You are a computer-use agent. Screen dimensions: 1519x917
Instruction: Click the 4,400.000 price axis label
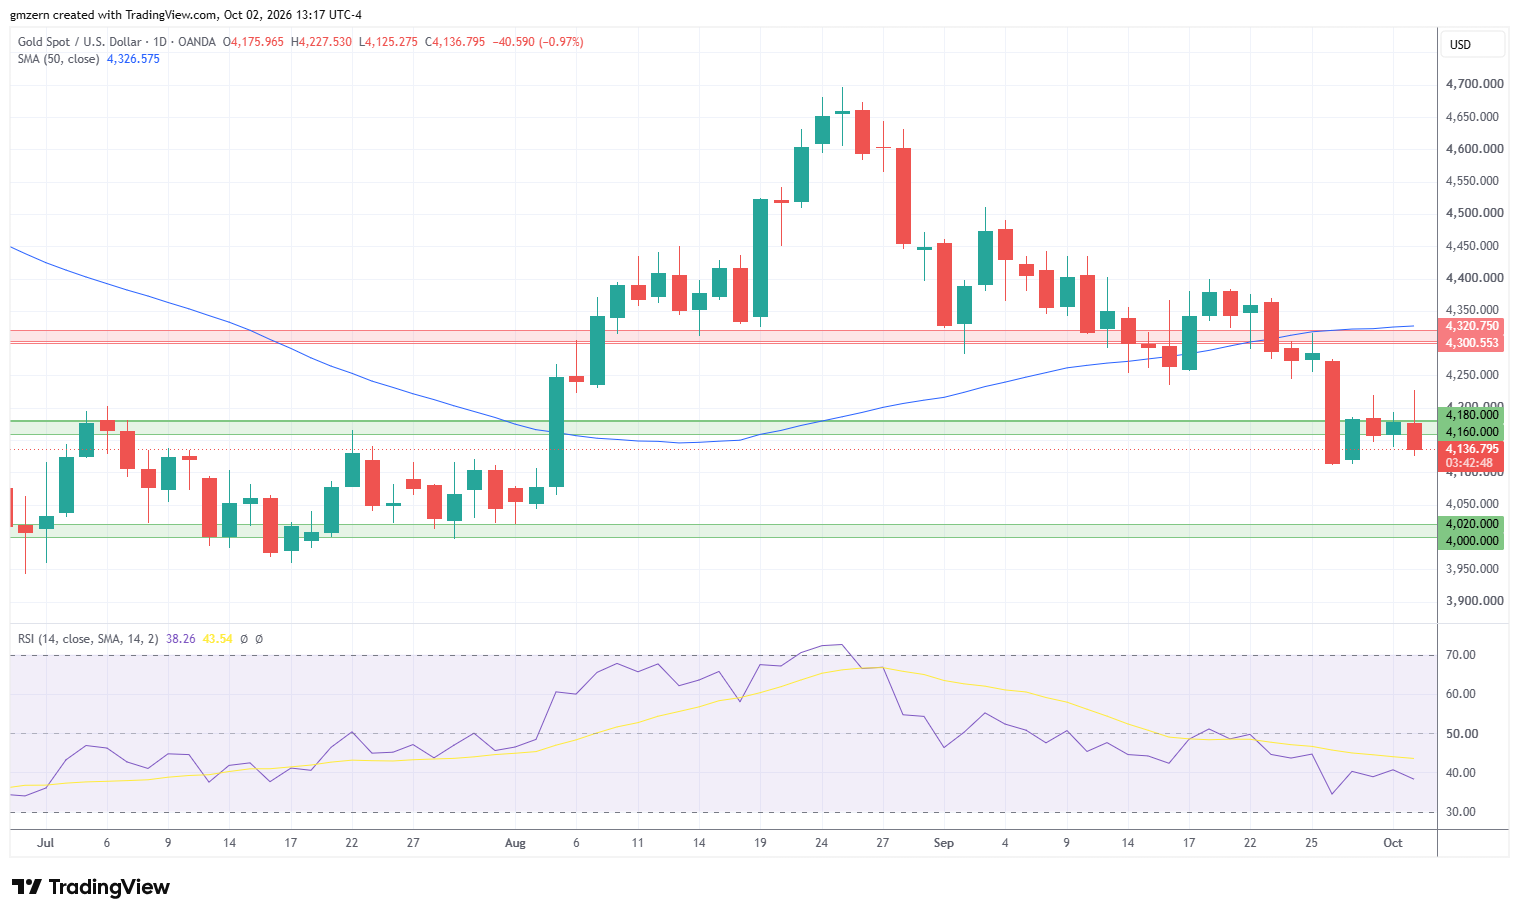point(1474,278)
